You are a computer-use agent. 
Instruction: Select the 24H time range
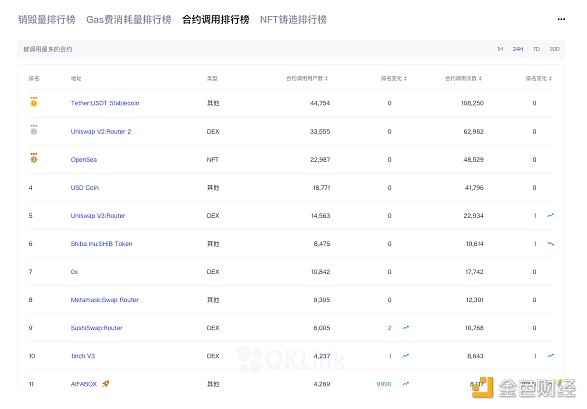518,49
